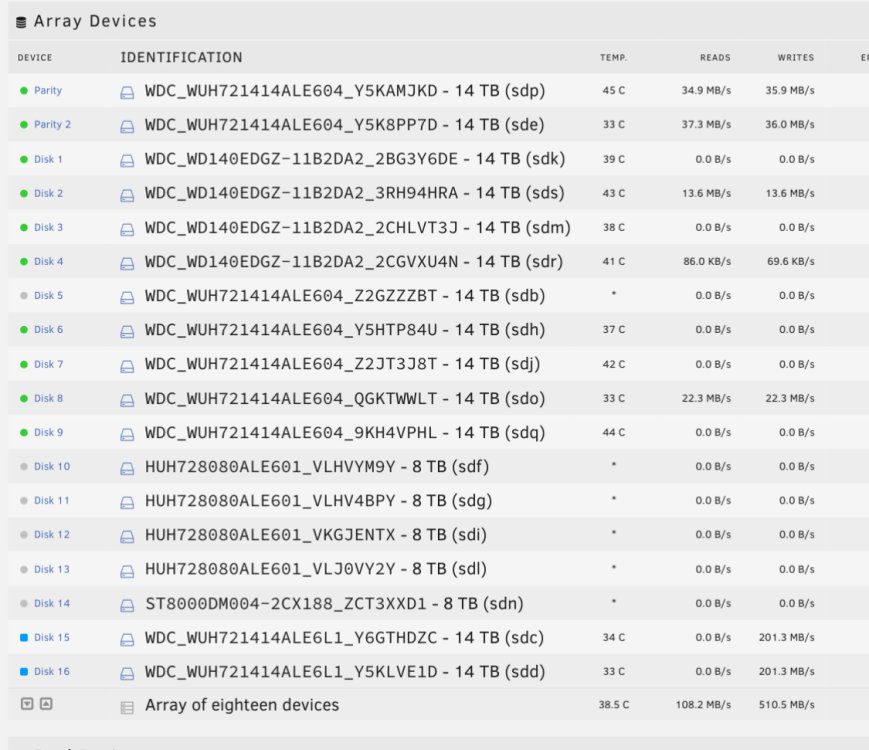The width and height of the screenshot is (869, 750).
Task: Select text HUH728080ALE601_VLHVYM9Y - 8 TB (sdf)
Action: (317, 467)
